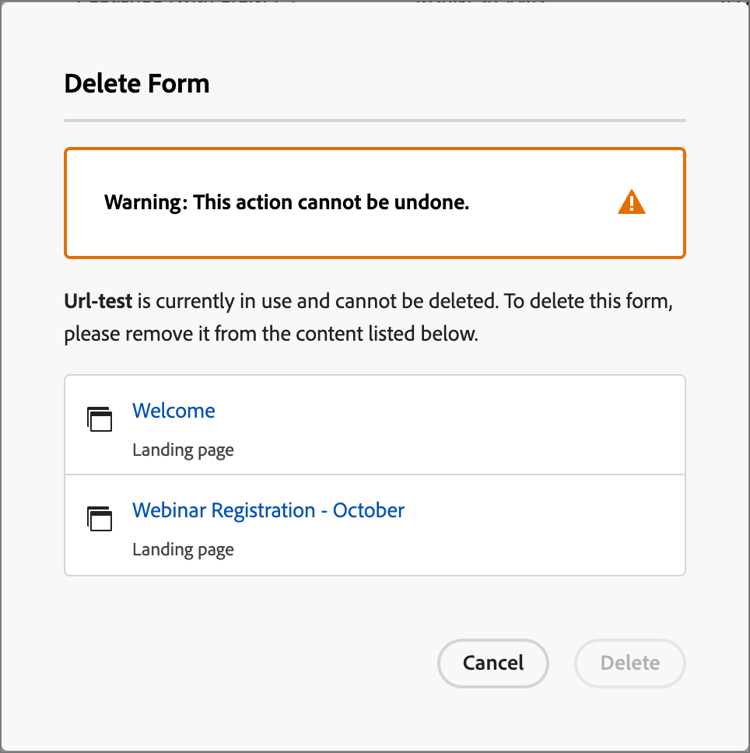Click the 'This action cannot be undone' warning text

pyautogui.click(x=330, y=202)
